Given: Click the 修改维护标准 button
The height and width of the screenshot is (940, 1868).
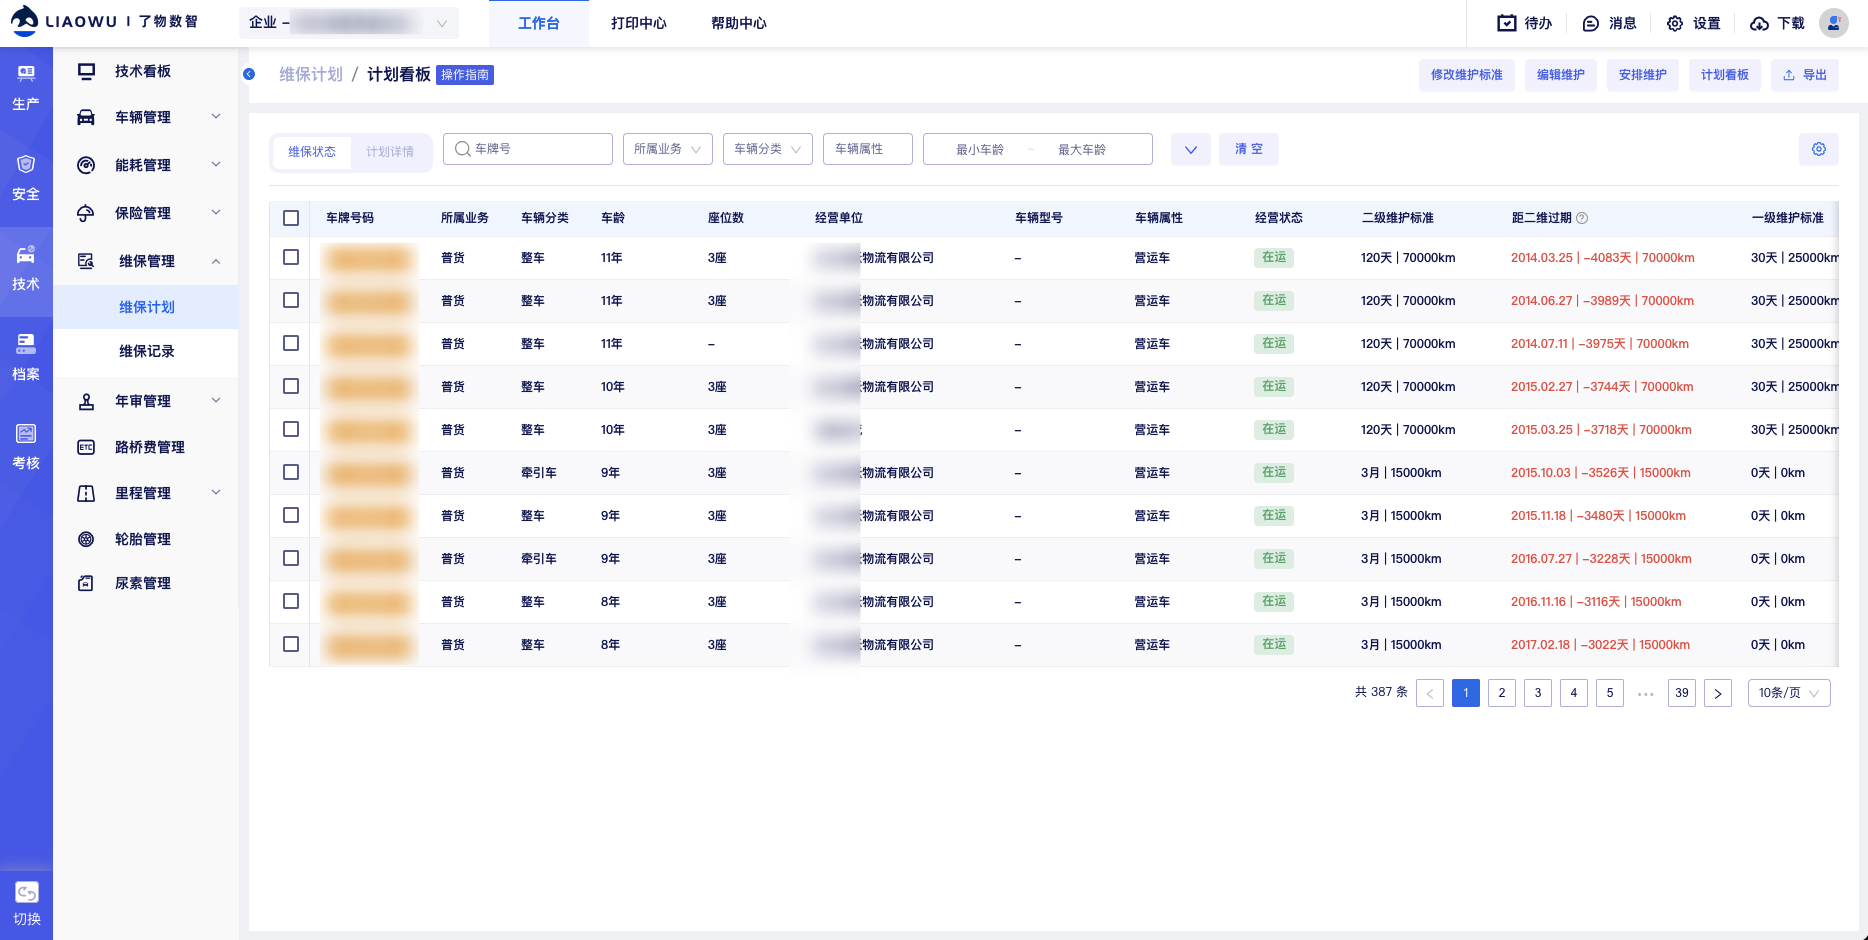Looking at the screenshot, I should point(1466,75).
